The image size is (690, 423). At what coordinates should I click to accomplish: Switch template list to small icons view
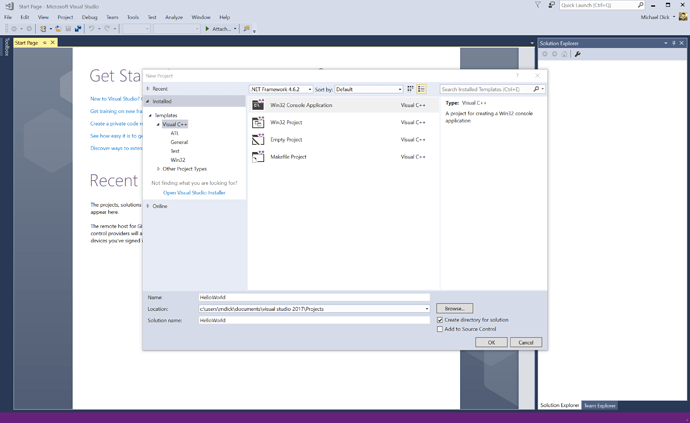pyautogui.click(x=410, y=89)
